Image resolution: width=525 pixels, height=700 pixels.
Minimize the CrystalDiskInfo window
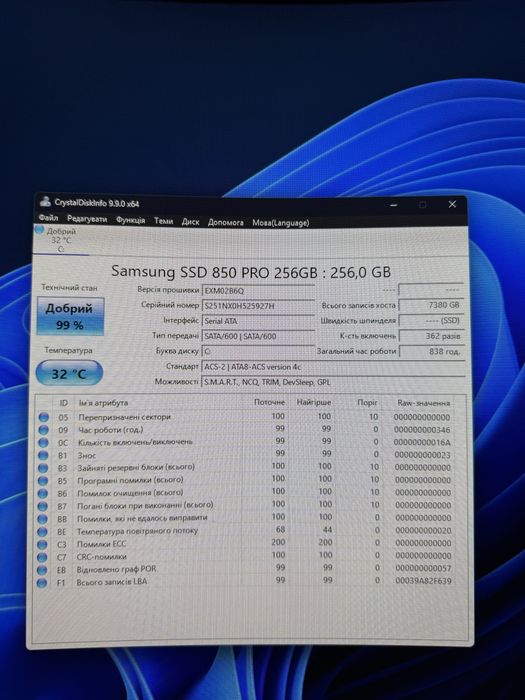tap(393, 205)
